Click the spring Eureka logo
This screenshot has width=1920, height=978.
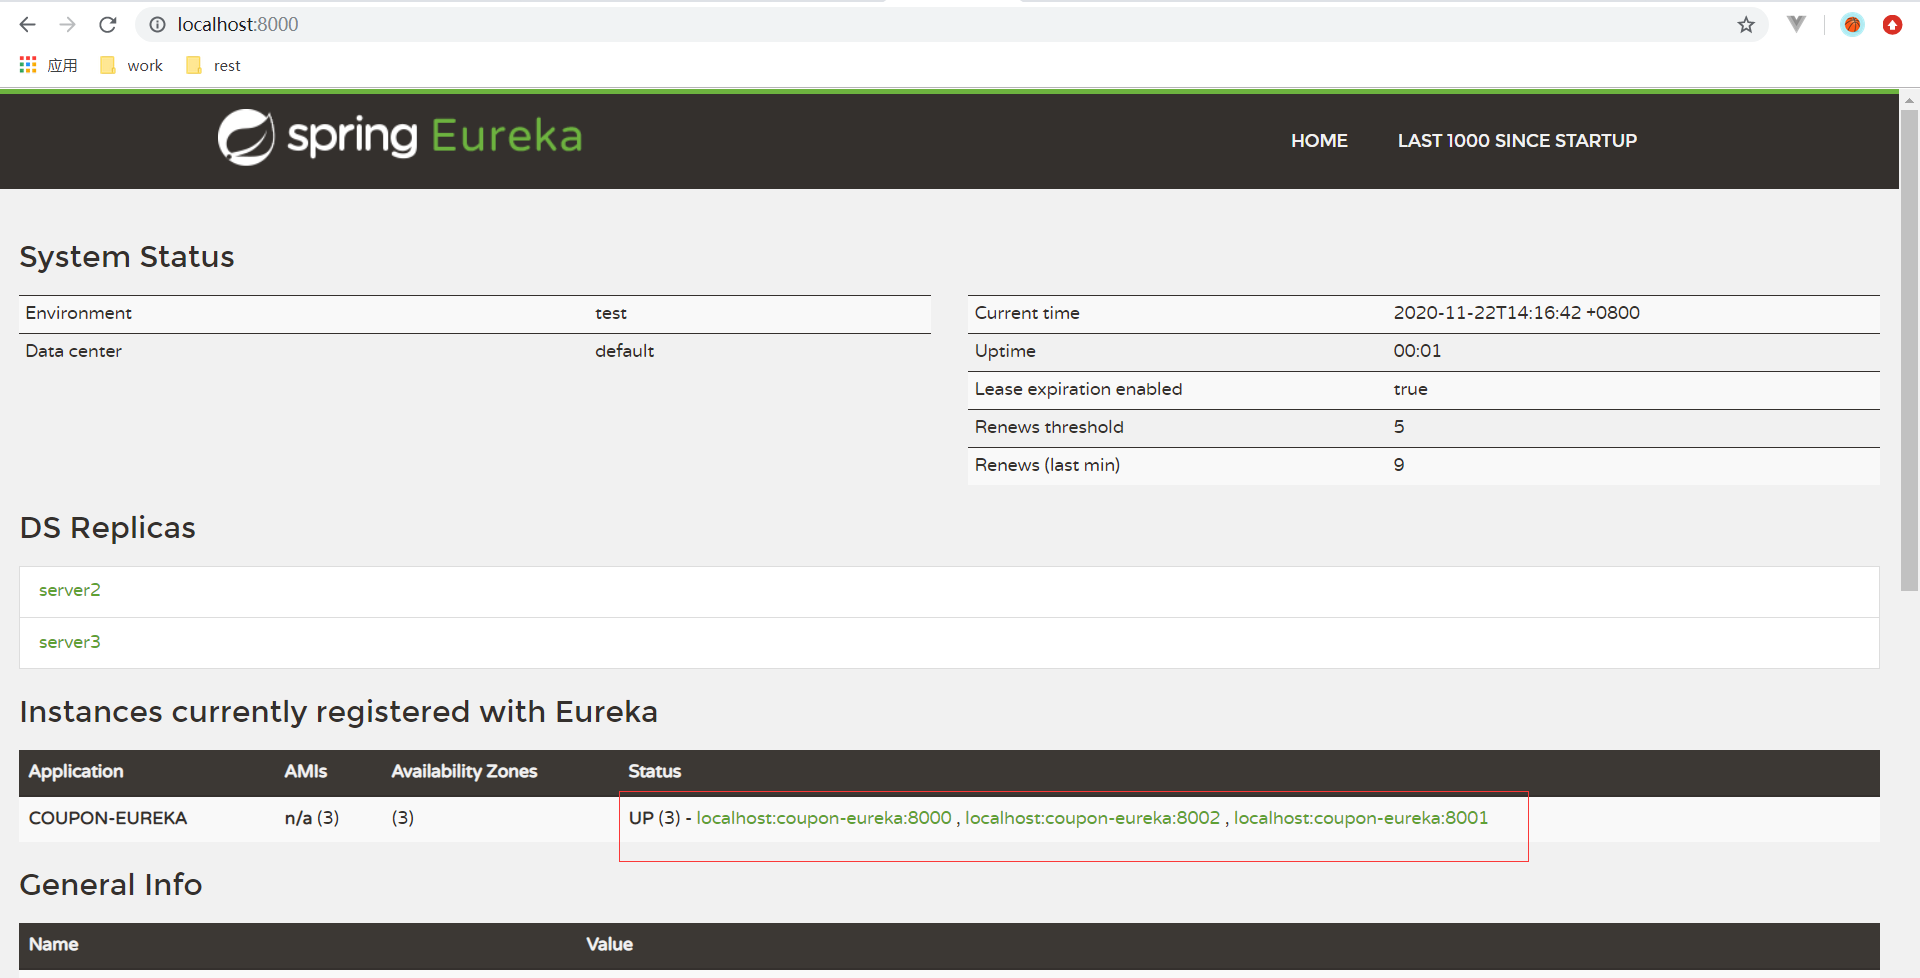tap(400, 137)
